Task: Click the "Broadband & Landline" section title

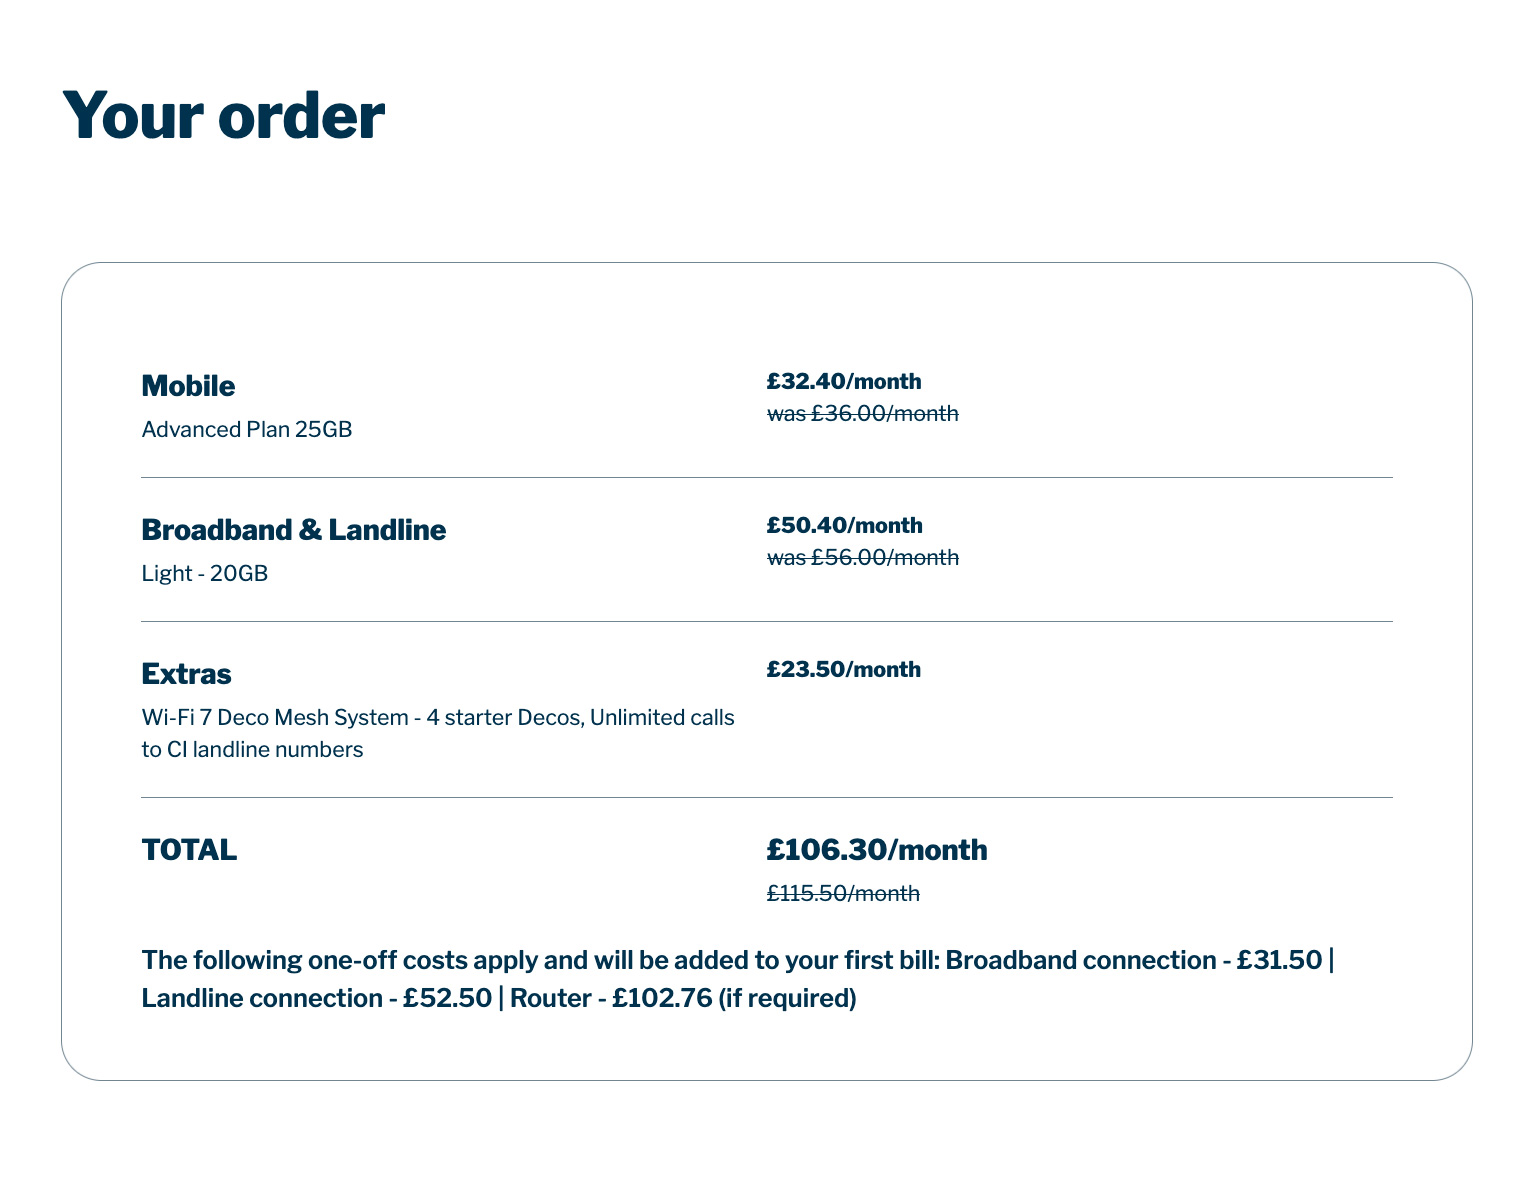Action: pos(293,530)
